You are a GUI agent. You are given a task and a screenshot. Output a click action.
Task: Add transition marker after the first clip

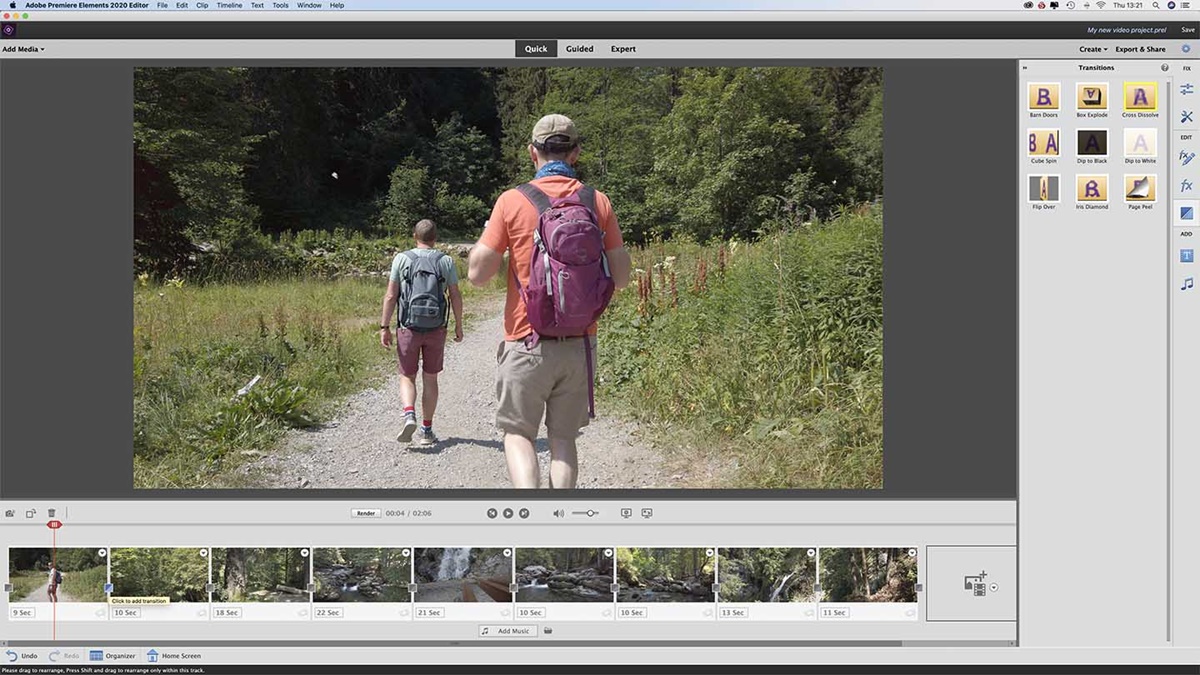click(x=109, y=588)
